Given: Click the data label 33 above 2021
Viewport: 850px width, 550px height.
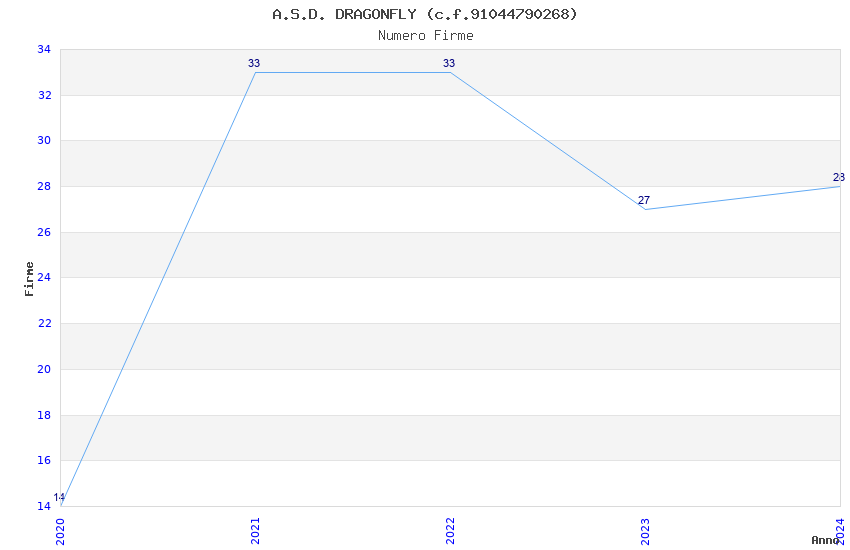Looking at the screenshot, I should 254,63.
